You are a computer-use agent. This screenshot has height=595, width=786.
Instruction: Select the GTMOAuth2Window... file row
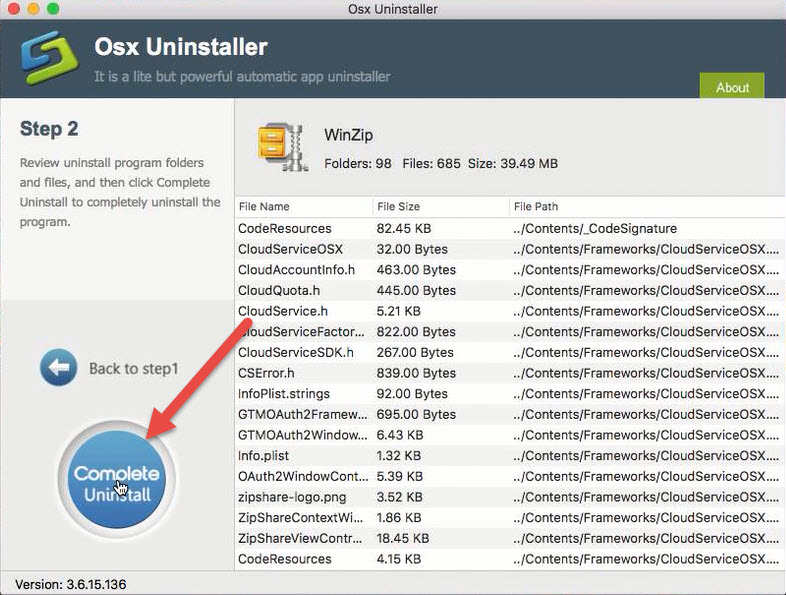pyautogui.click(x=510, y=435)
